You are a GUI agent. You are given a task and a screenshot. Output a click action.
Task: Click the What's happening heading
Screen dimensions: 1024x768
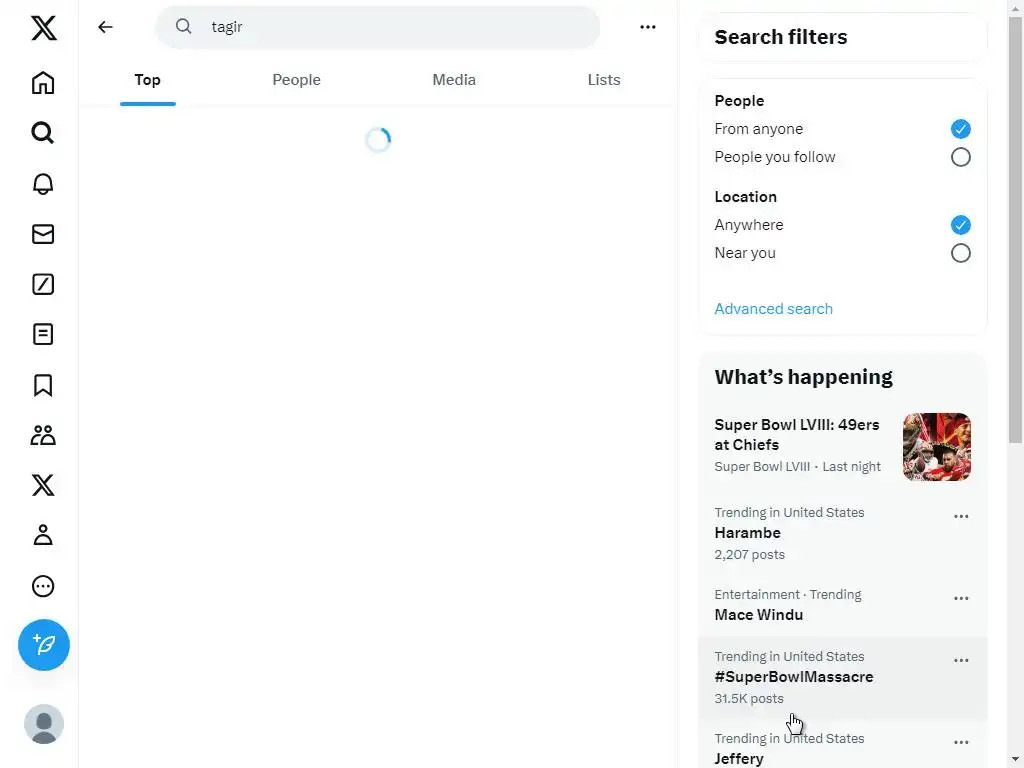click(803, 377)
